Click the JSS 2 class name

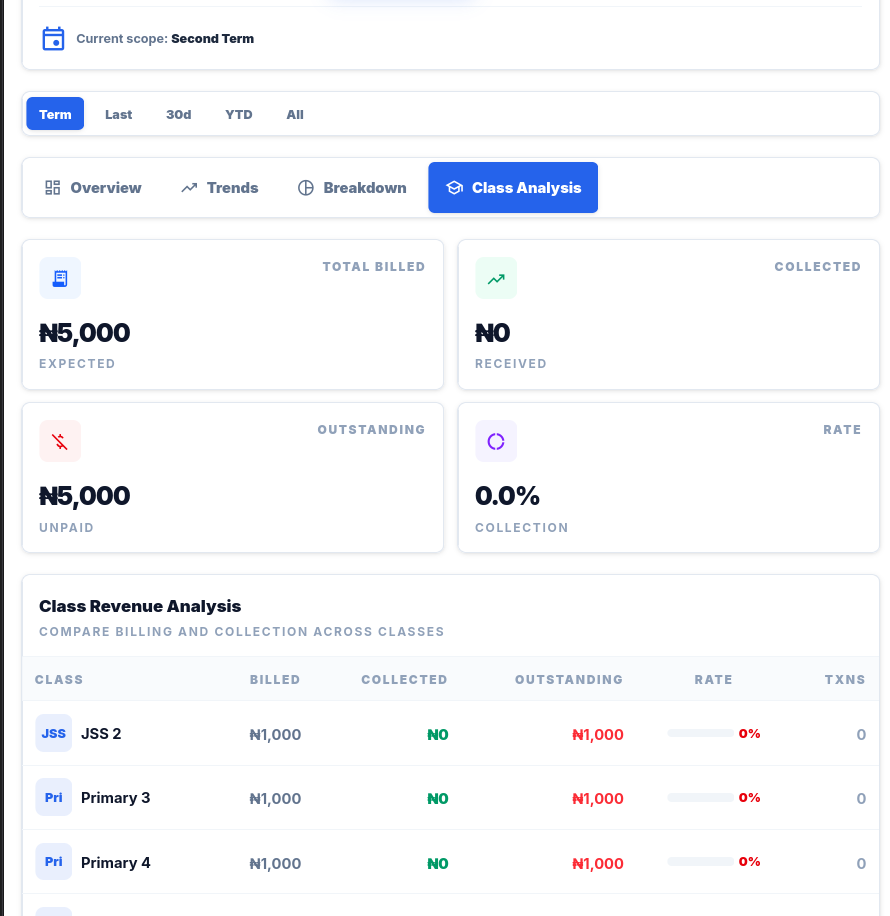[x=101, y=734]
